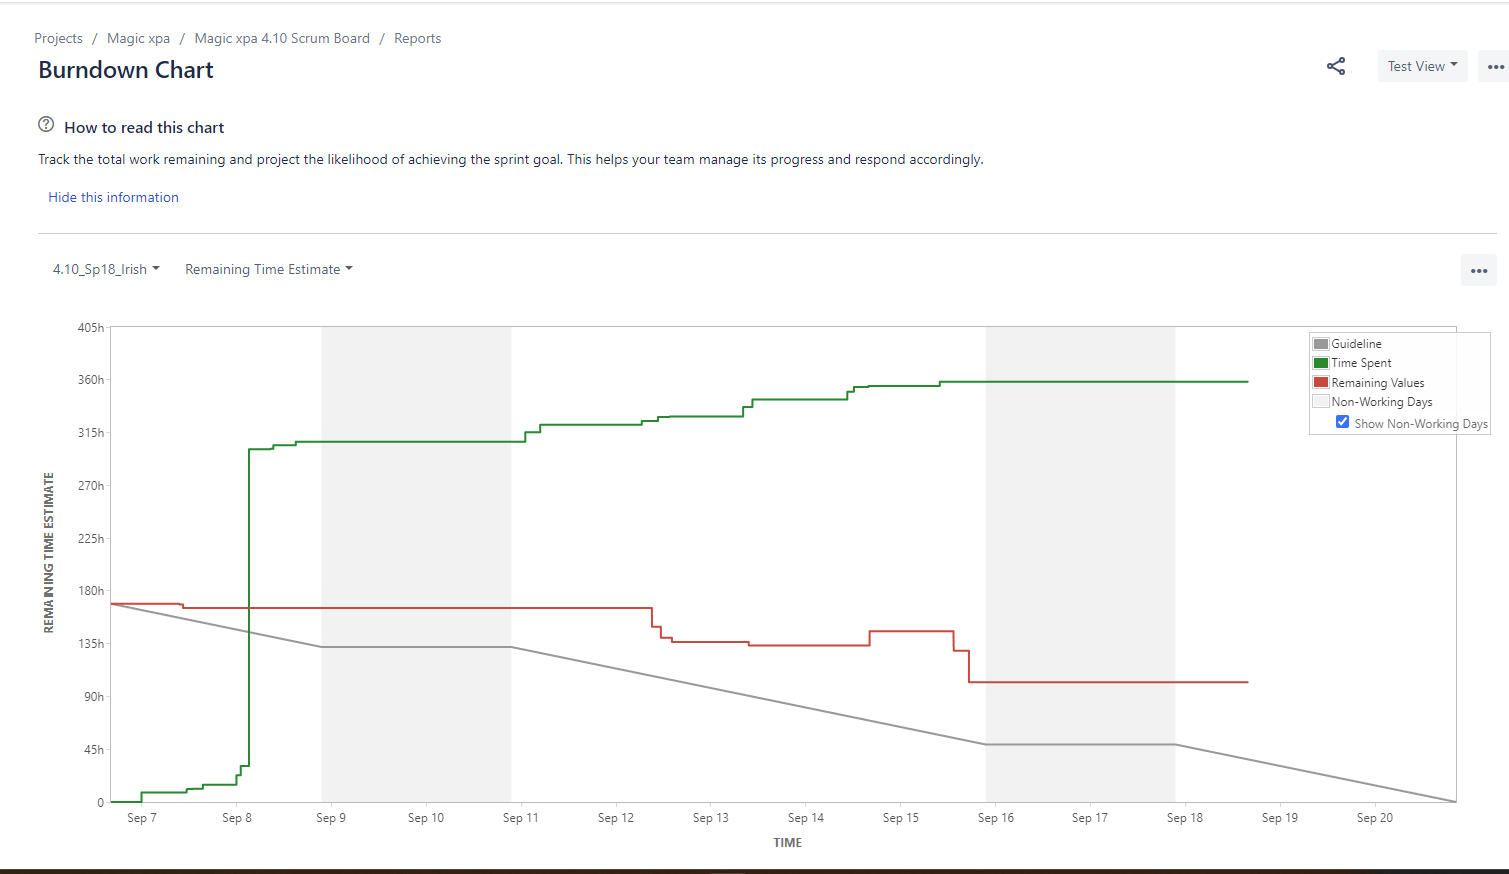
Task: Click the Projects breadcrumb link
Action: coord(58,38)
